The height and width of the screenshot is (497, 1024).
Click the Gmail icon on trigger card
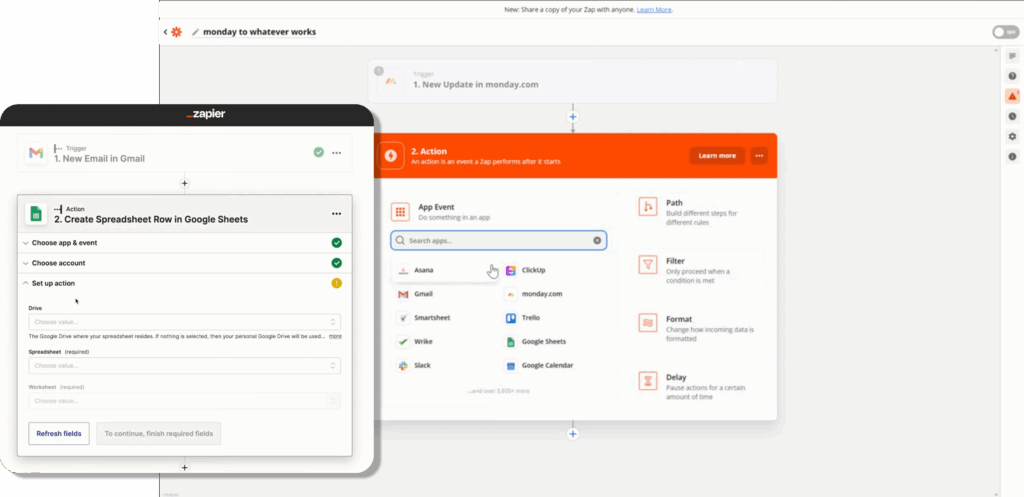point(36,153)
